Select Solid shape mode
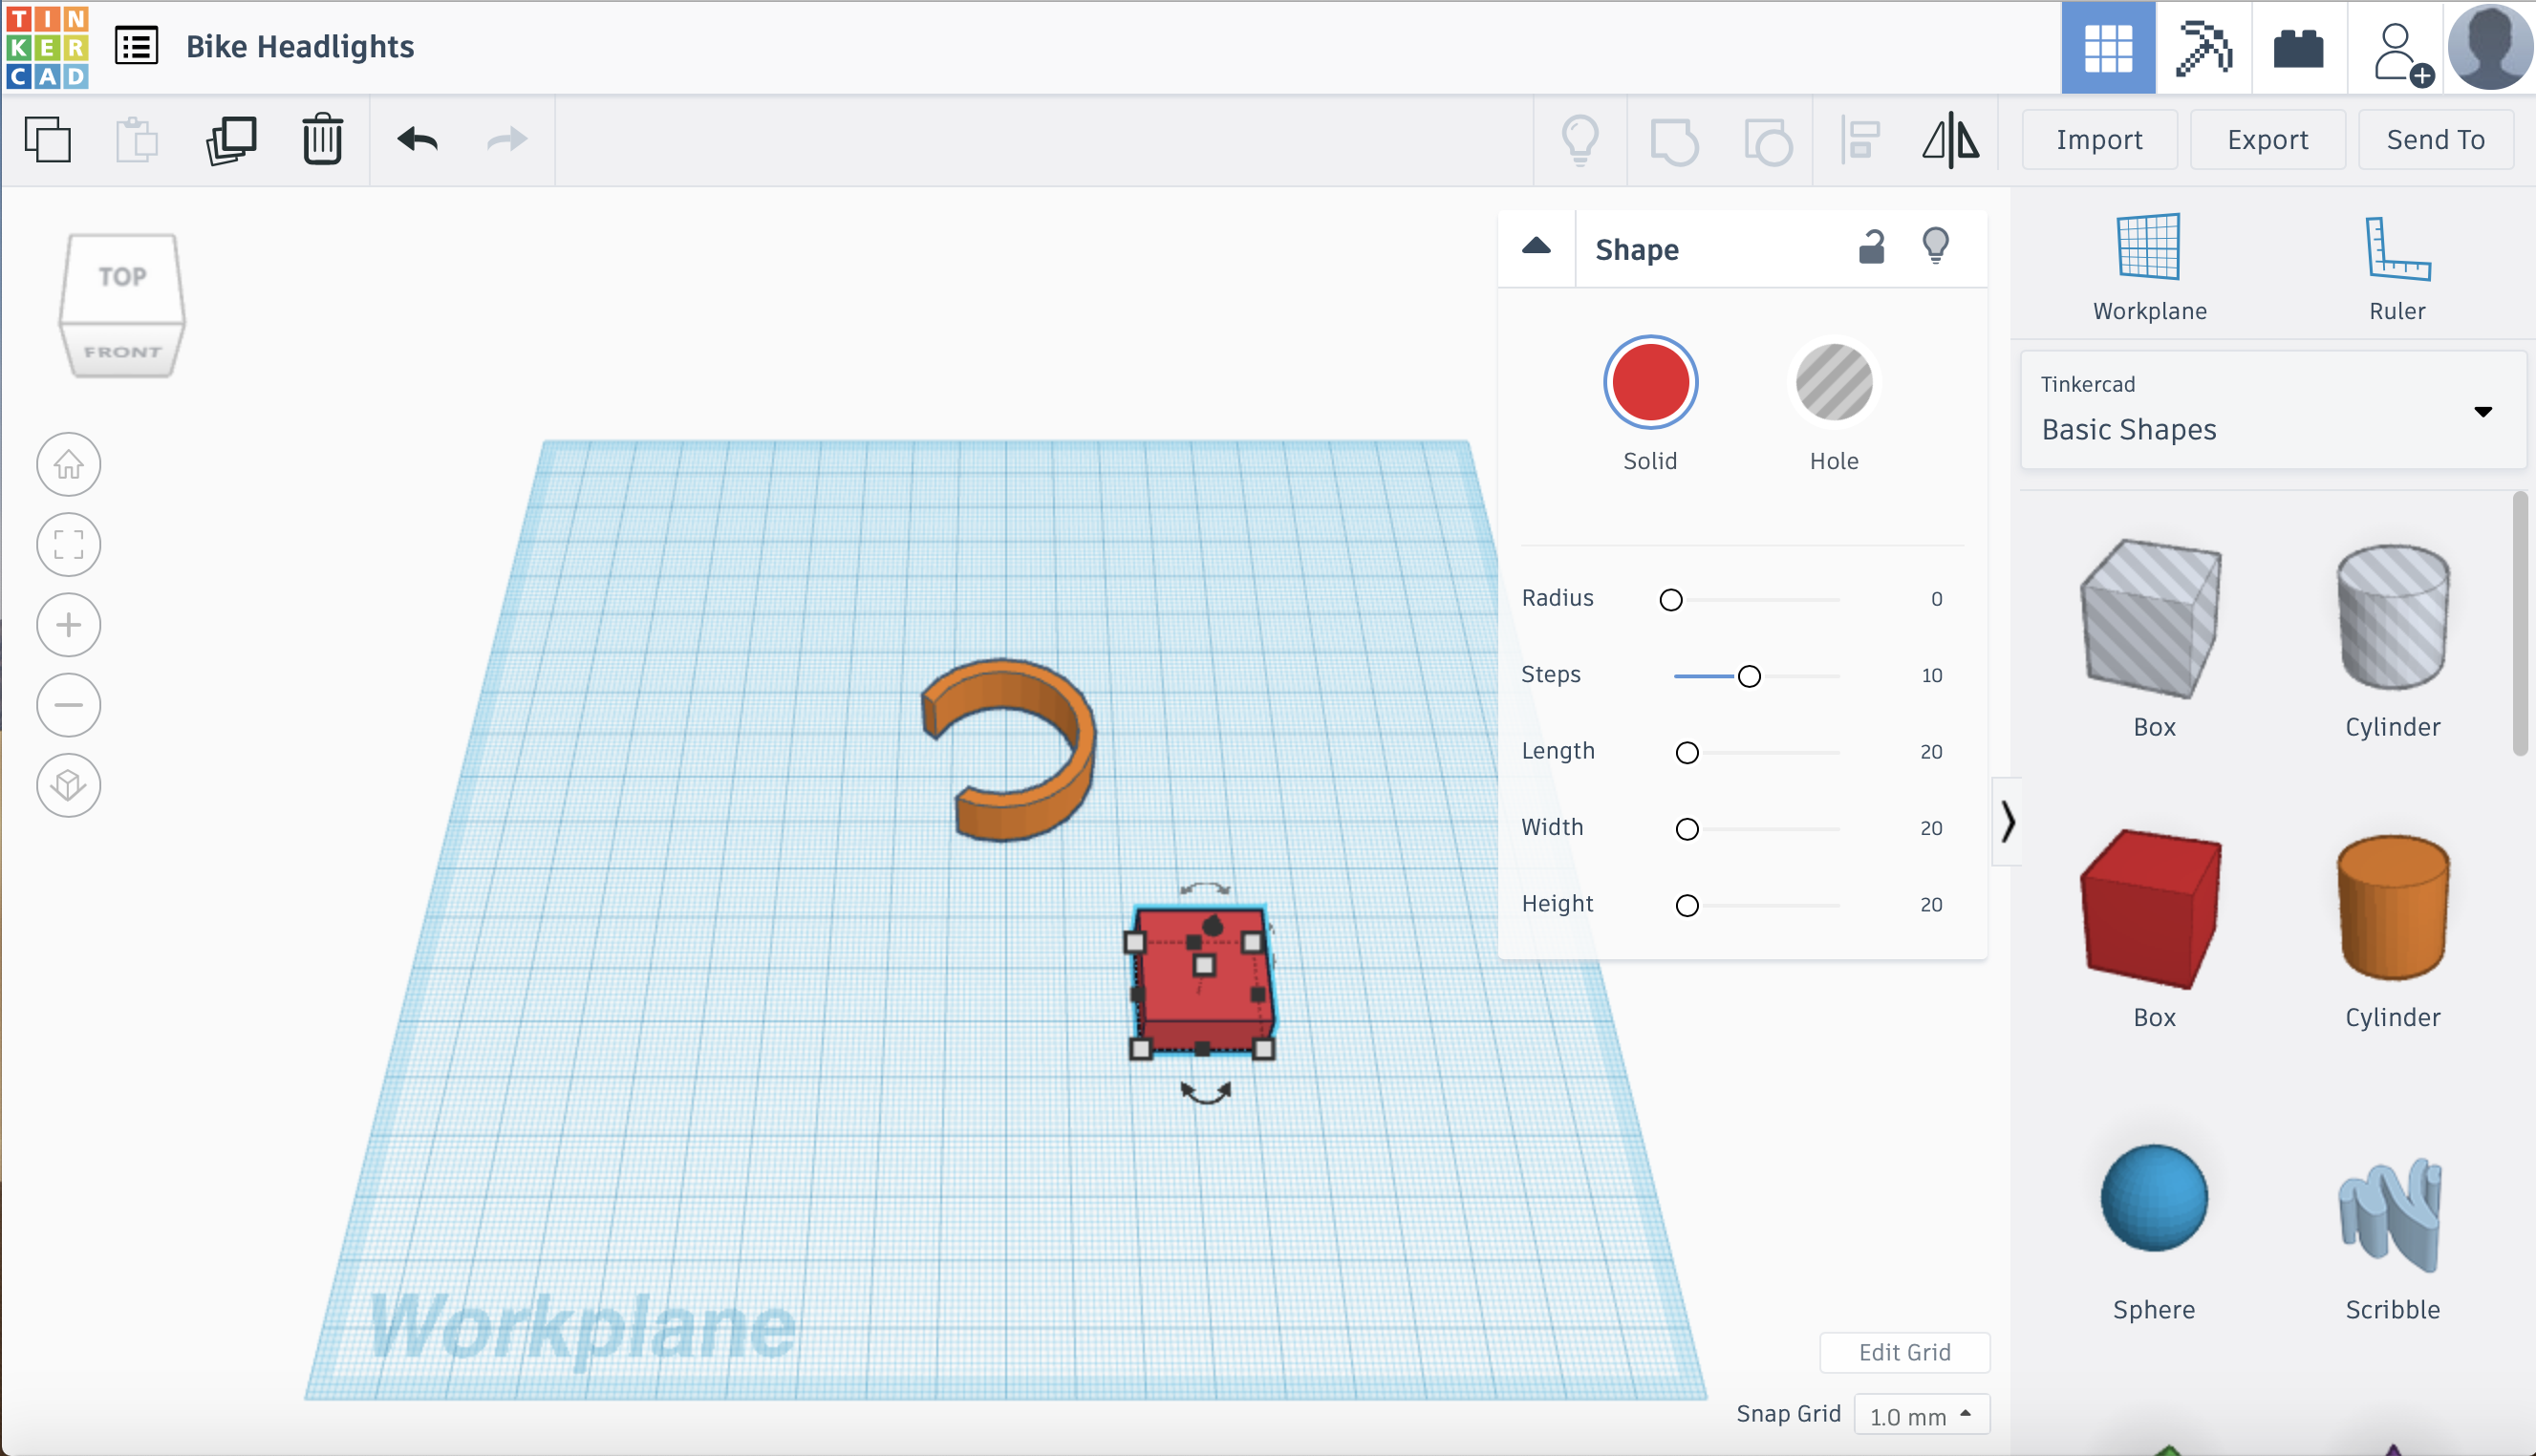 tap(1650, 383)
